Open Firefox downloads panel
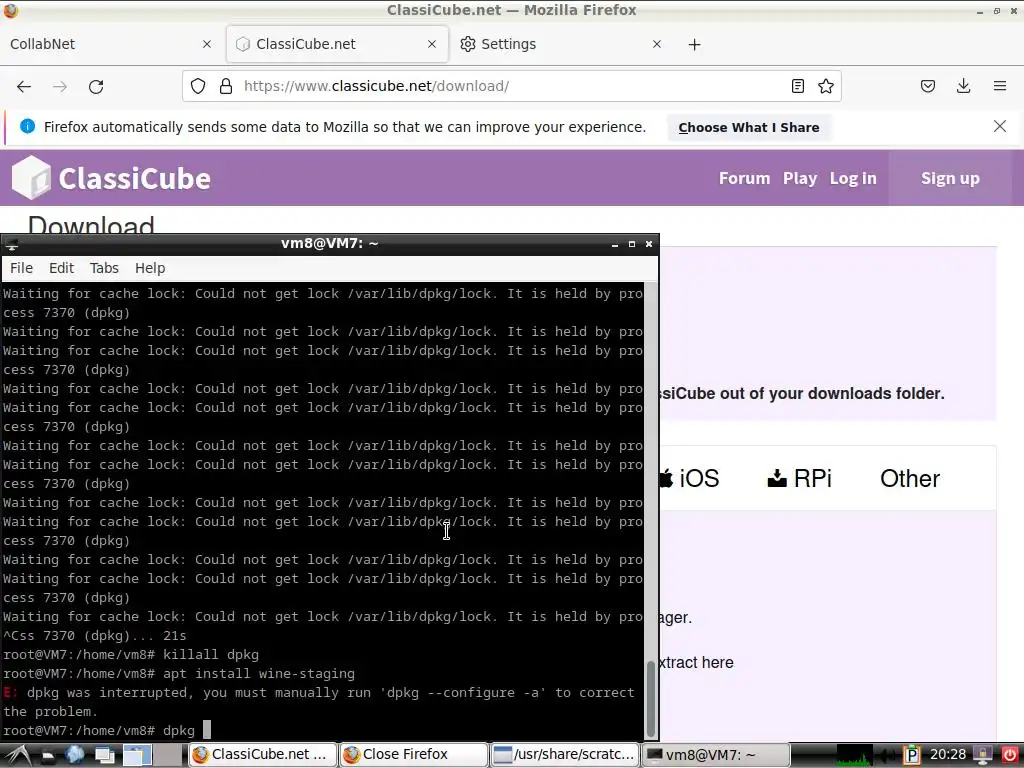 point(963,86)
